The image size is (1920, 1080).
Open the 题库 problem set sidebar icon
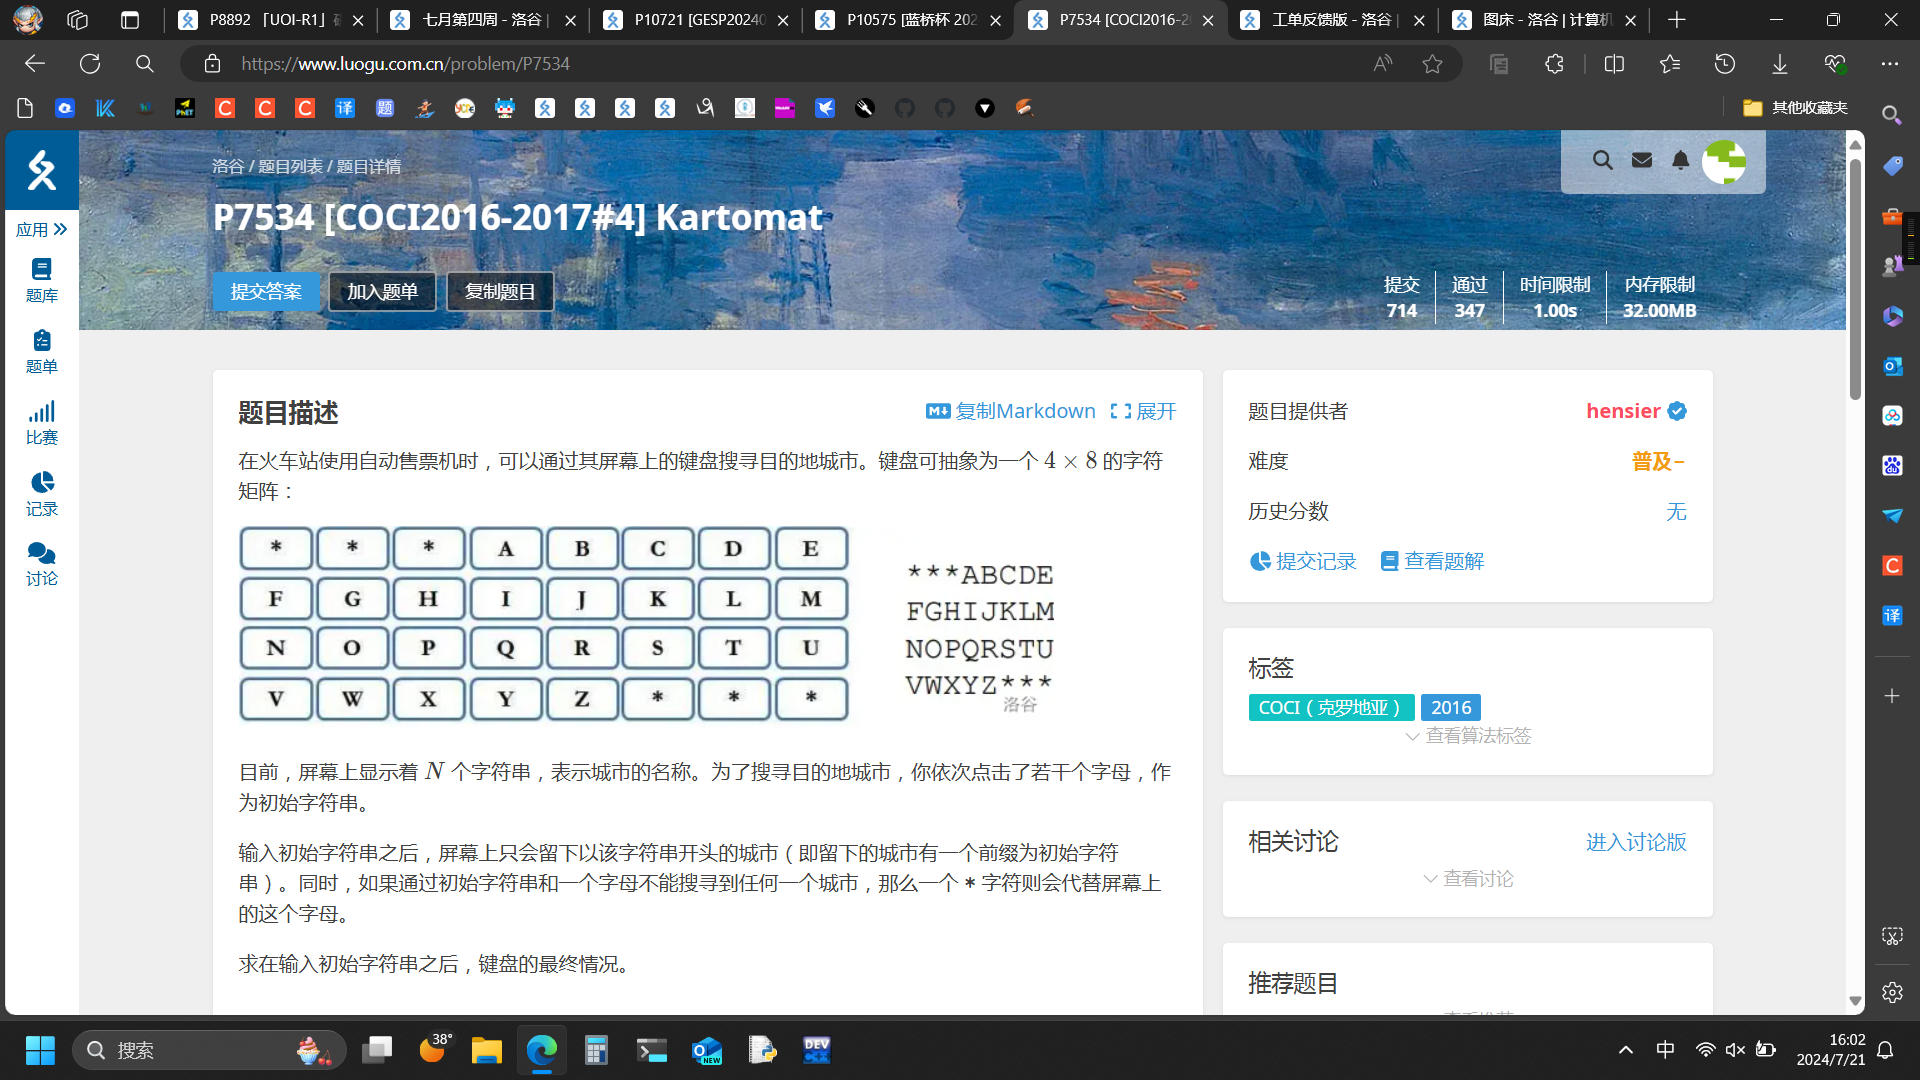(41, 280)
